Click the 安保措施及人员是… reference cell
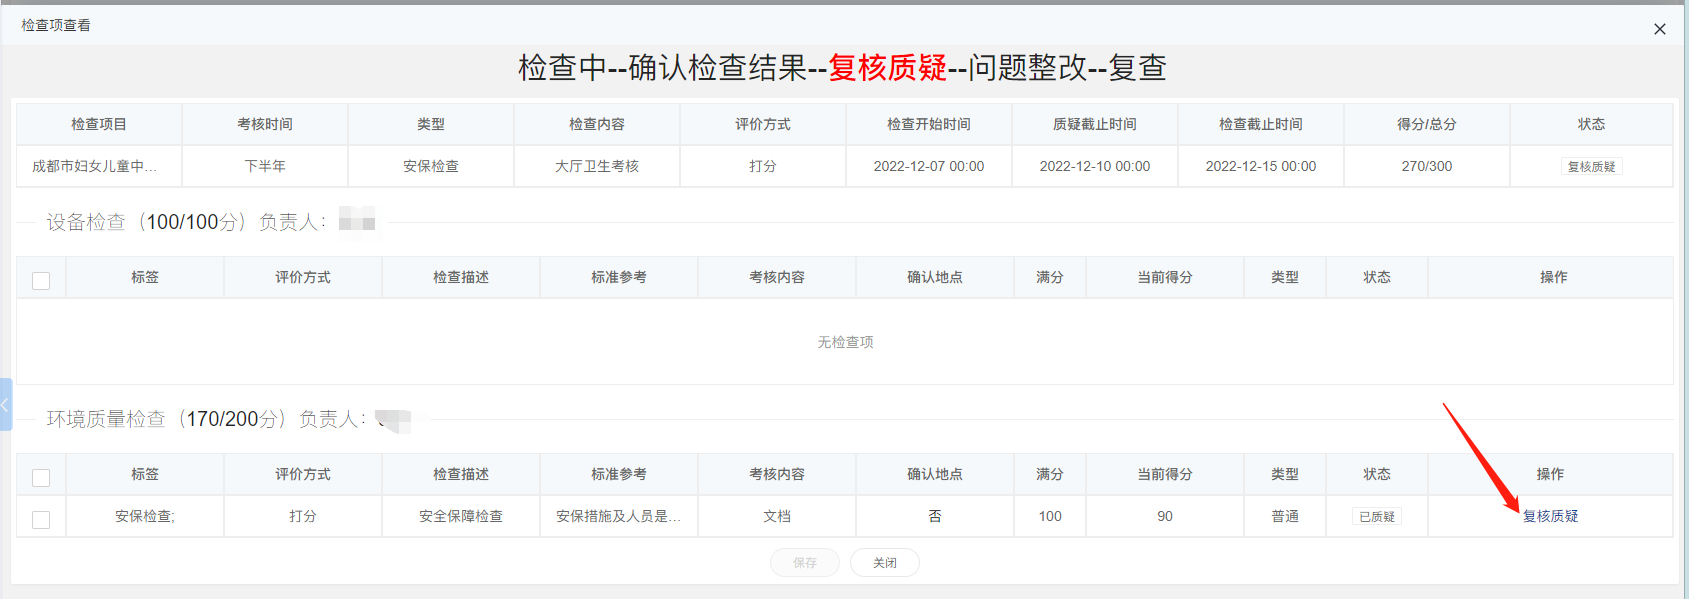1689x599 pixels. click(x=619, y=516)
